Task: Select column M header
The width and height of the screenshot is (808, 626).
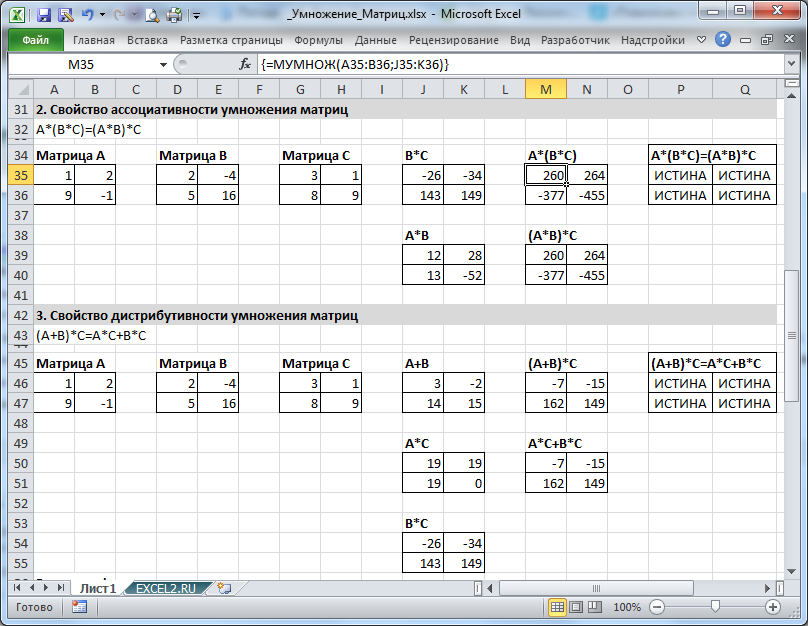Action: click(546, 90)
